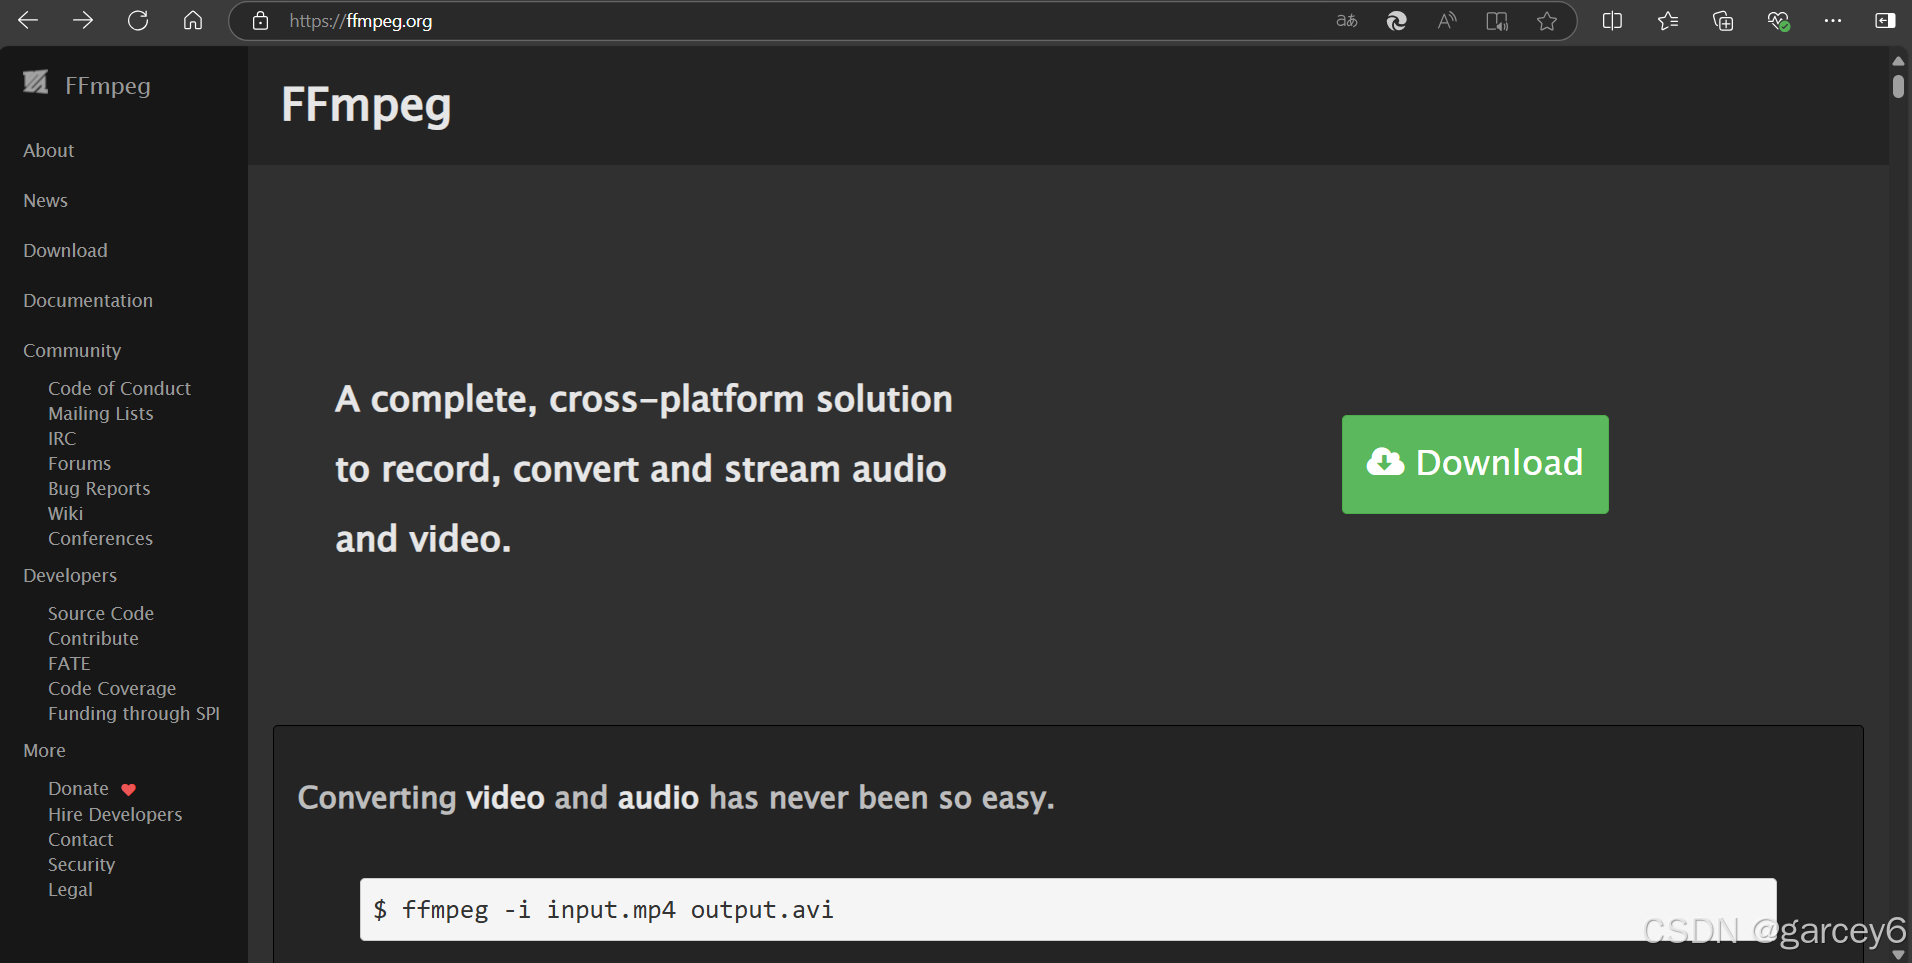1912x963 pixels.
Task: Click the translate page icon
Action: (1347, 21)
